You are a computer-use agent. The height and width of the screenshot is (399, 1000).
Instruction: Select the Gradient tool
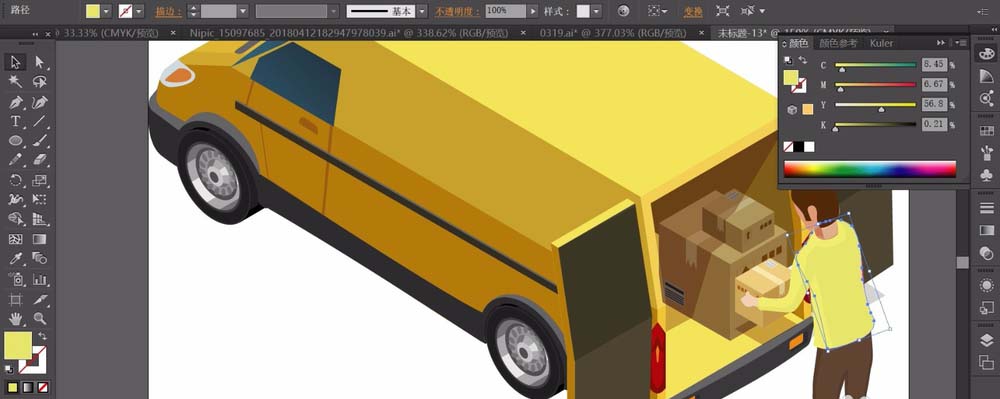[40, 239]
